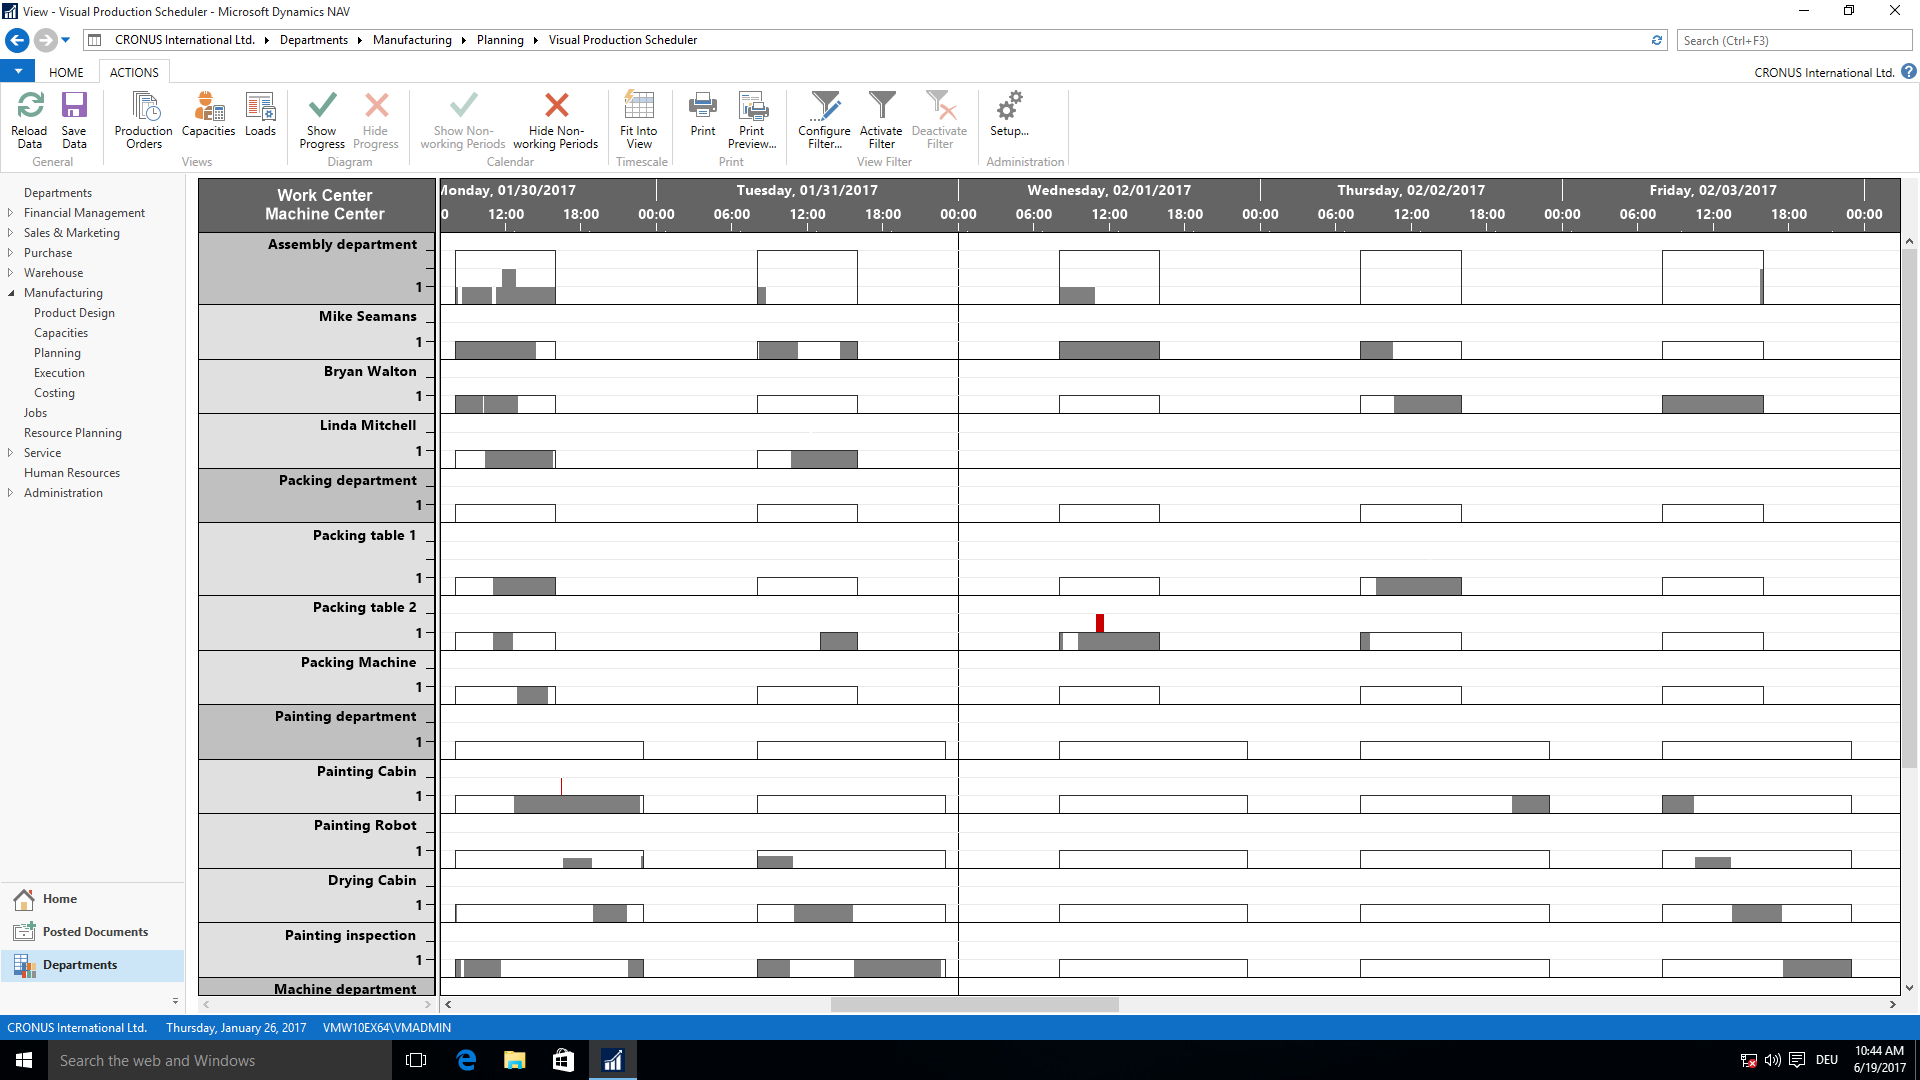Select the ACTIONS ribbon tab

point(135,73)
